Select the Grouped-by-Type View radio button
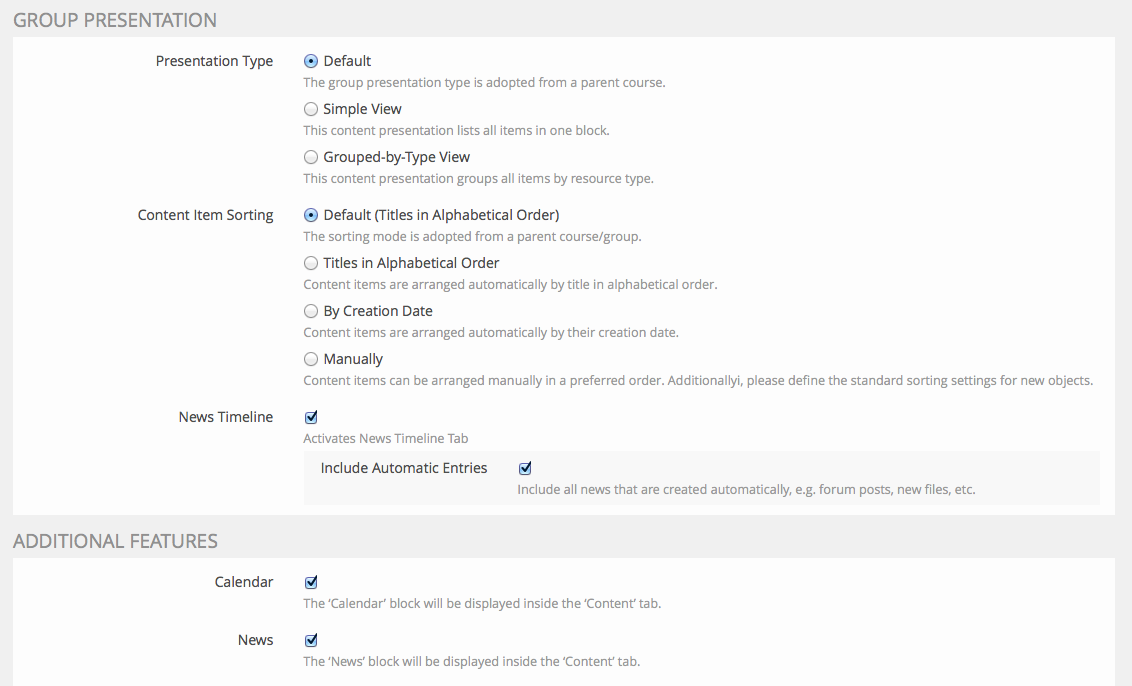 311,157
